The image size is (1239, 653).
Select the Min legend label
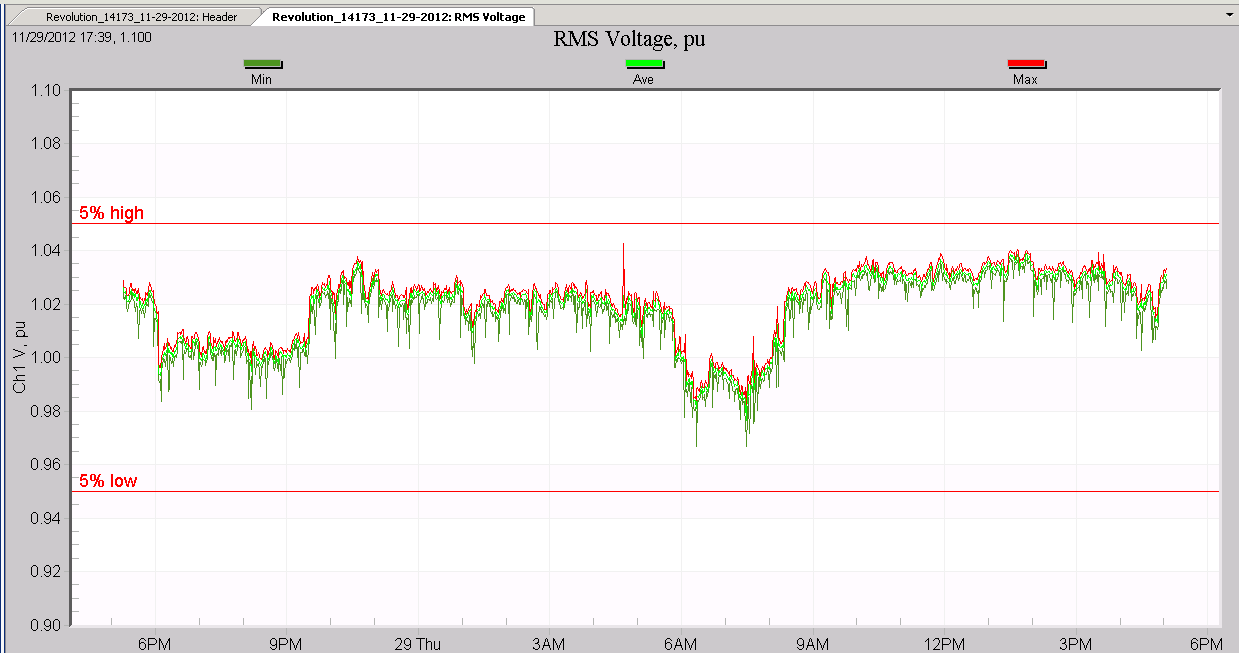tap(262, 79)
